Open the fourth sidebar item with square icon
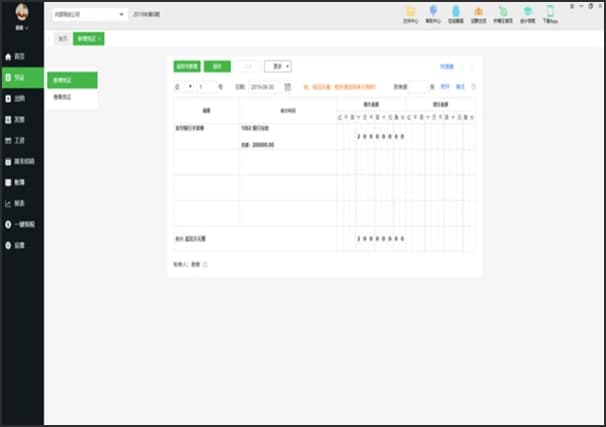Screen dimensions: 606x427 click(15, 119)
